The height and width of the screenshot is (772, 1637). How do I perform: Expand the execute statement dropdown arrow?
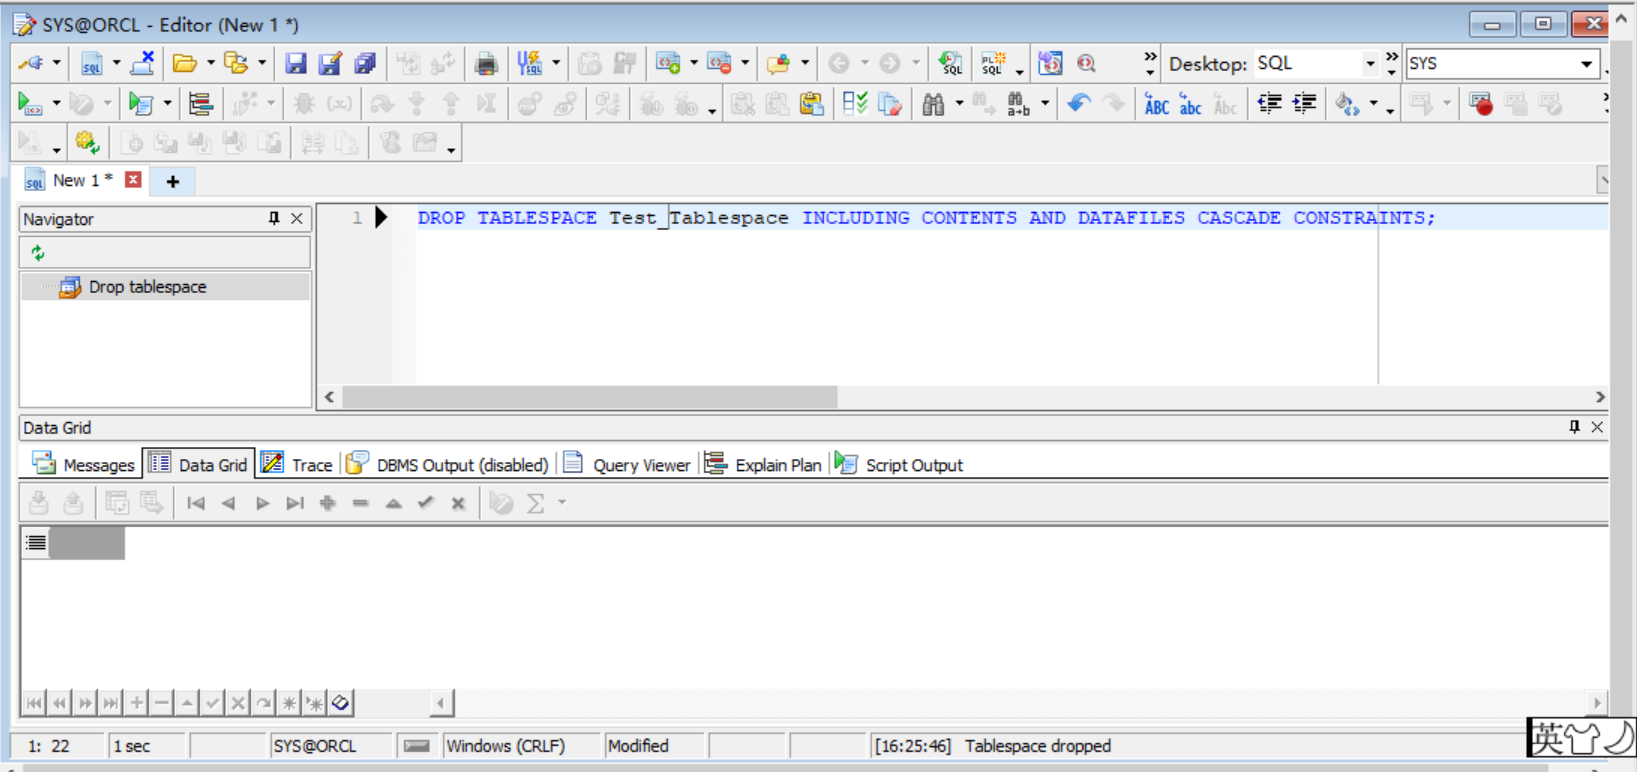[56, 103]
